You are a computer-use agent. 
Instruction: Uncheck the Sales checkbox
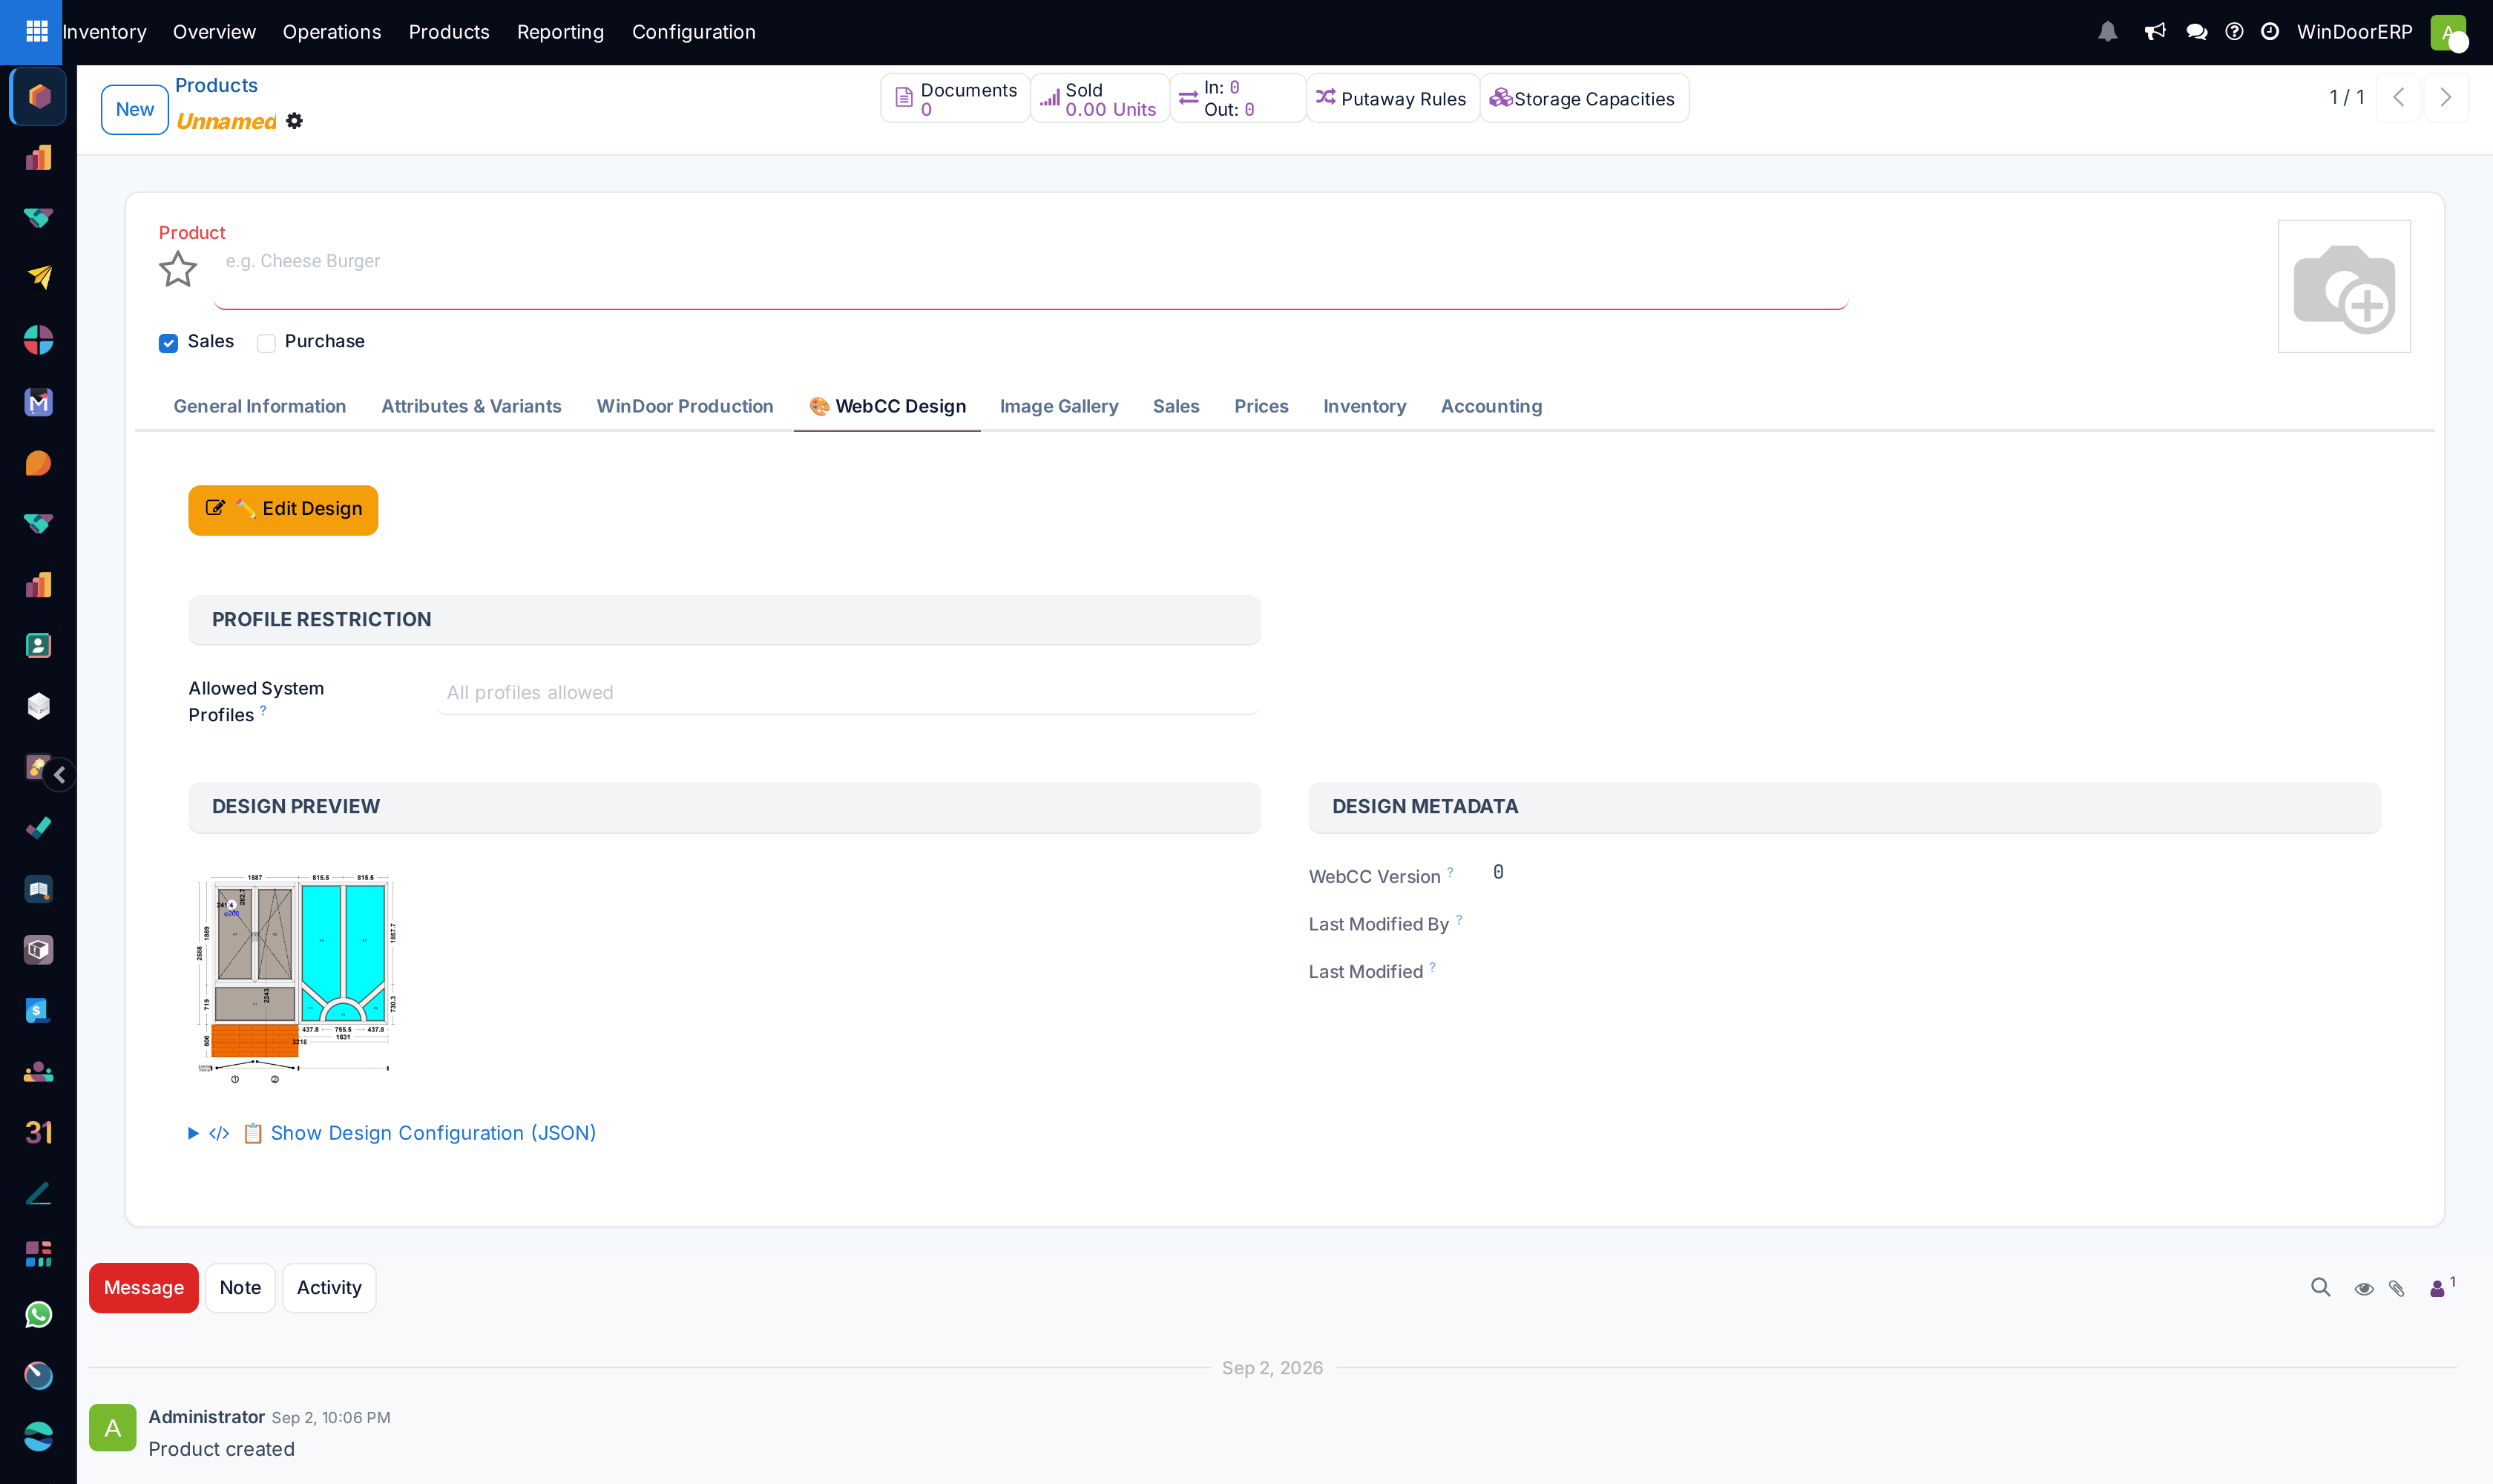(168, 343)
